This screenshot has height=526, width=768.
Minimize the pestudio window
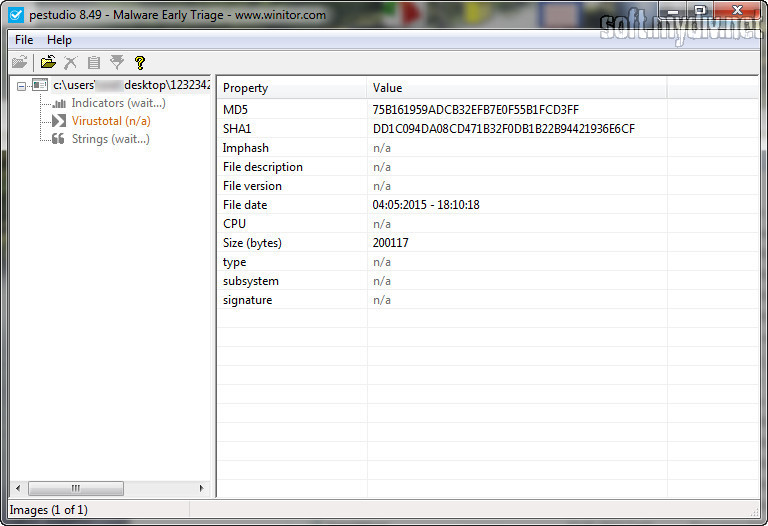coord(673,10)
